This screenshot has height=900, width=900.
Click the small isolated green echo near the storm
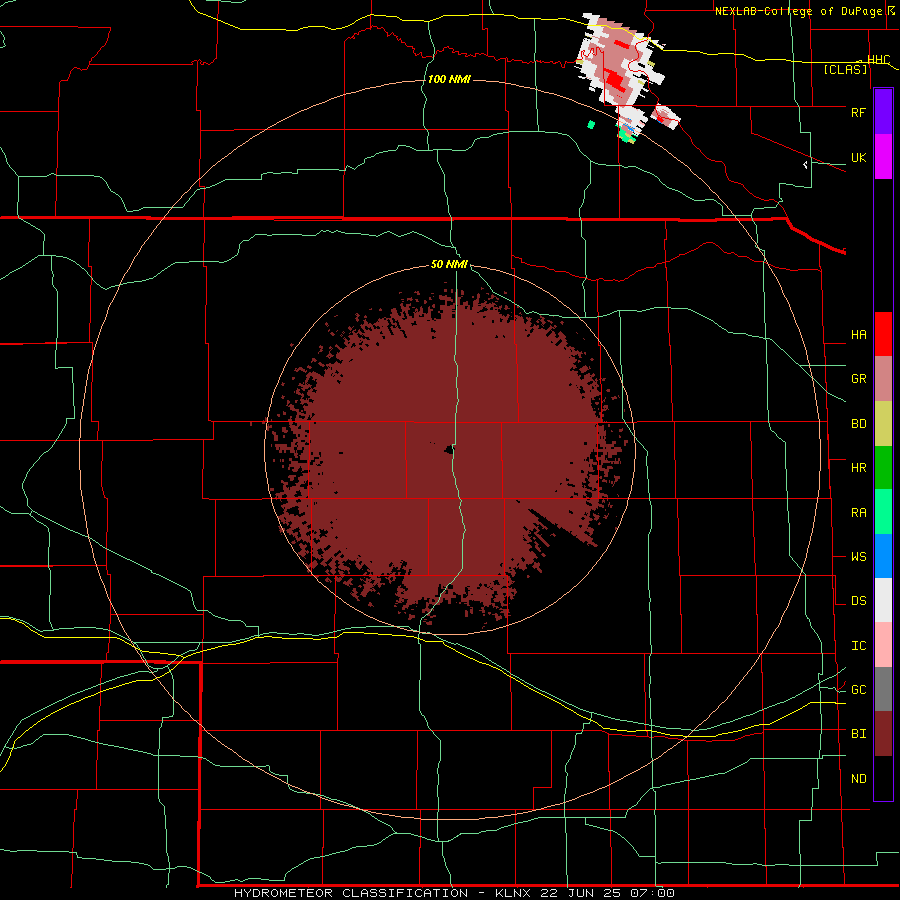[x=591, y=125]
